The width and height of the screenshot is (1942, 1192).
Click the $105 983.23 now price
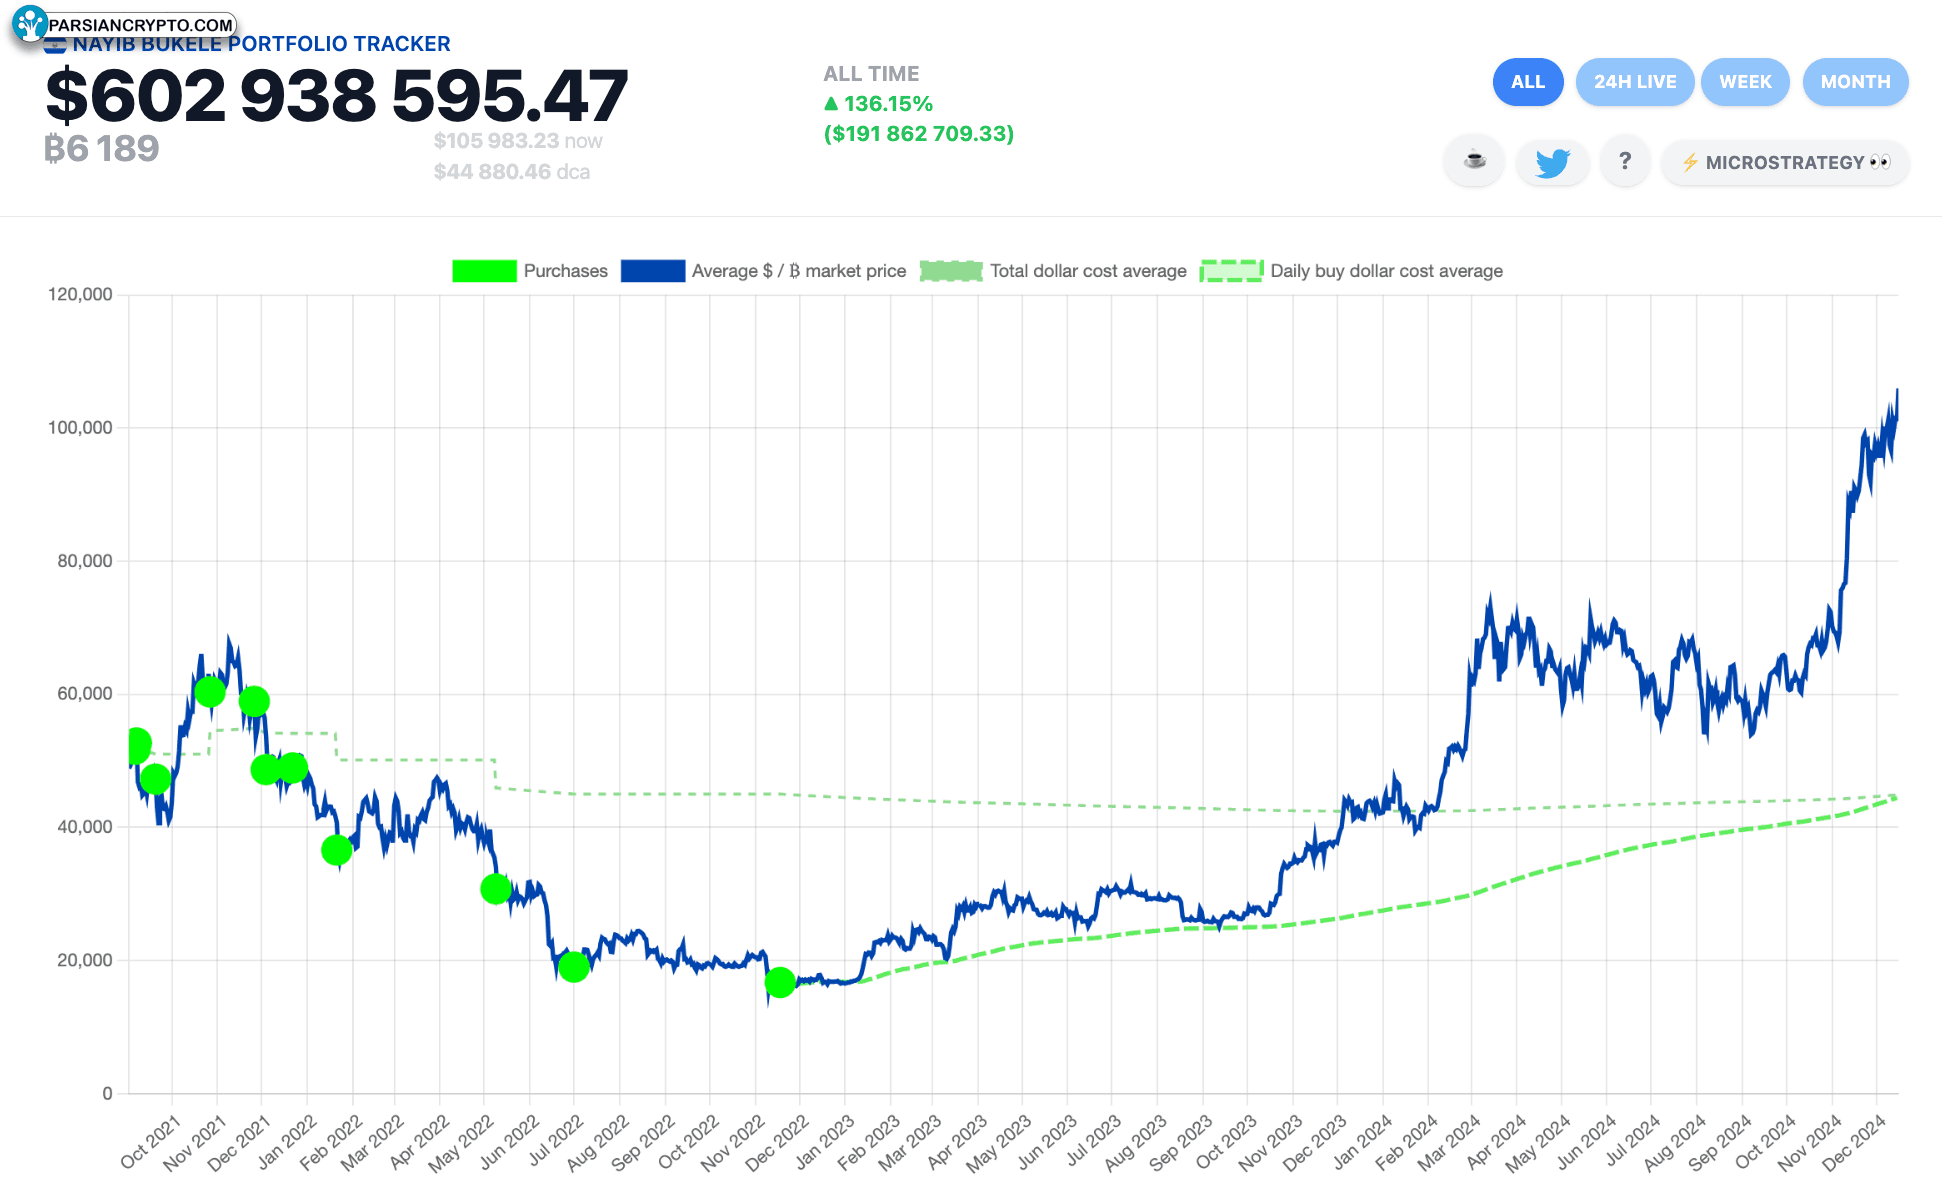point(518,141)
